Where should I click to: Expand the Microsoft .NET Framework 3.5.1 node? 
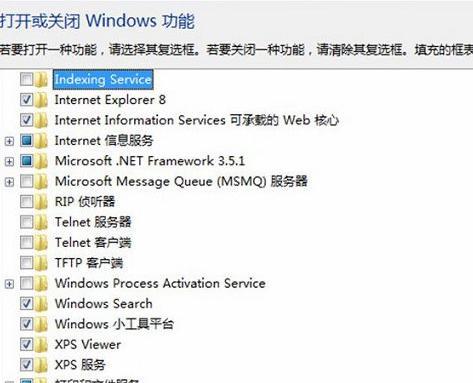9,162
